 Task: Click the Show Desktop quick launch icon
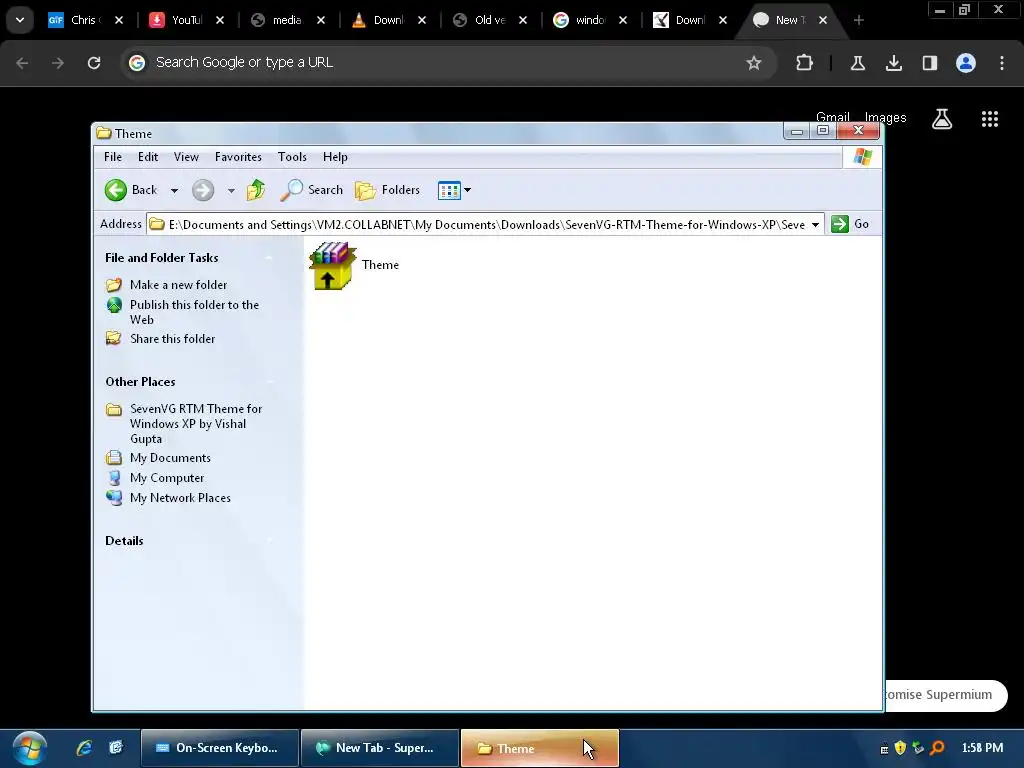(x=116, y=748)
